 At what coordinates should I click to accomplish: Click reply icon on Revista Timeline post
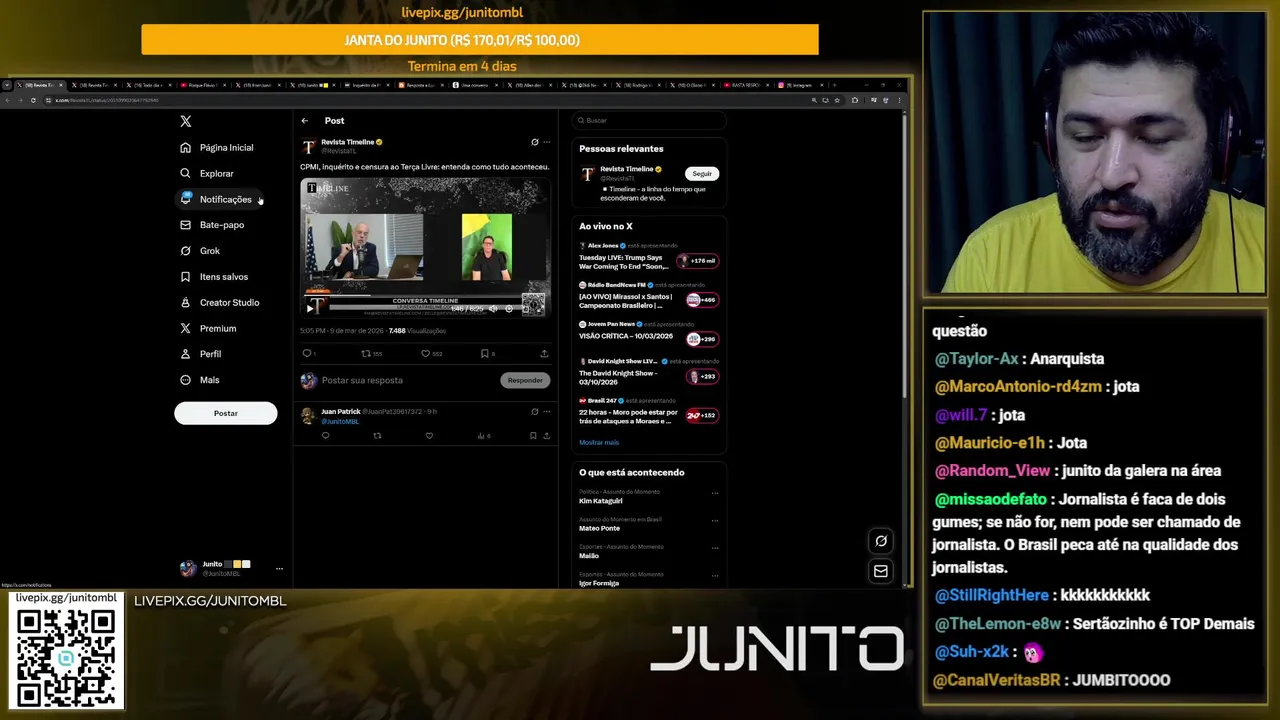pyautogui.click(x=307, y=353)
